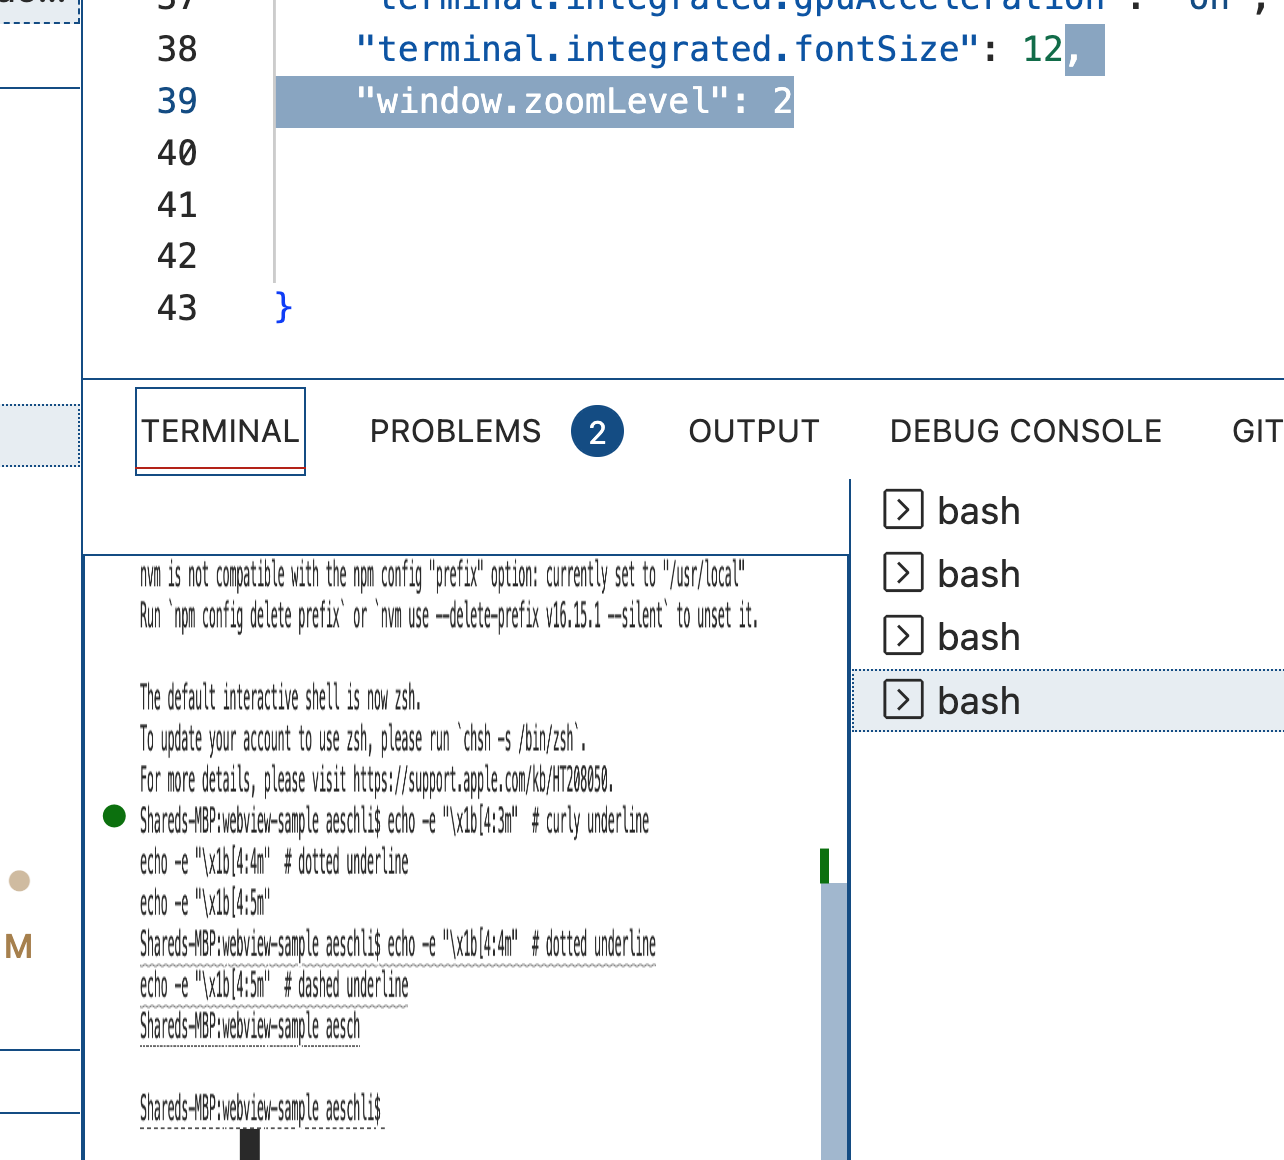The height and width of the screenshot is (1160, 1284).
Task: Click the beige dot in the far-left gutter
Action: coord(18,881)
